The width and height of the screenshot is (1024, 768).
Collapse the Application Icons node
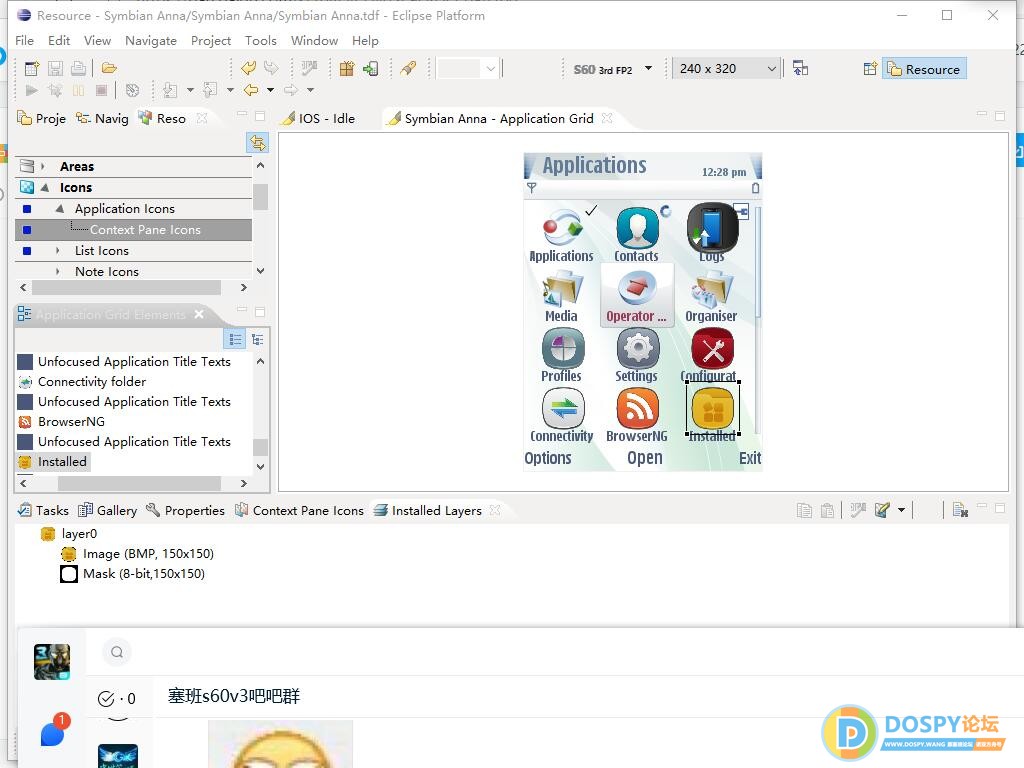coord(59,208)
